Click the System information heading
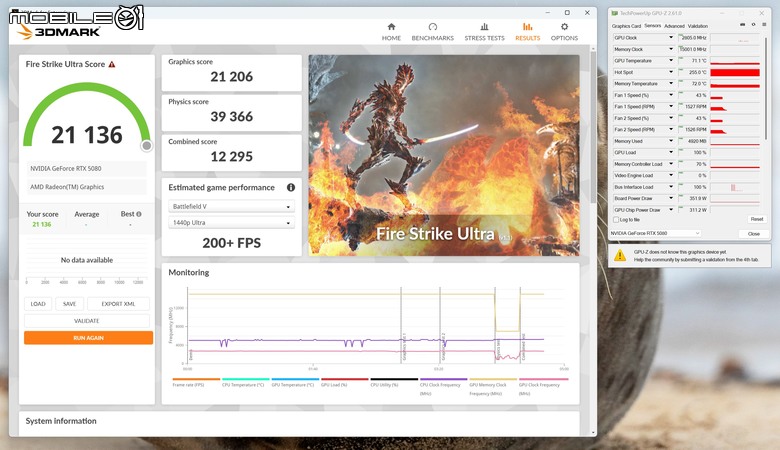This screenshot has width=780, height=450. (61, 421)
